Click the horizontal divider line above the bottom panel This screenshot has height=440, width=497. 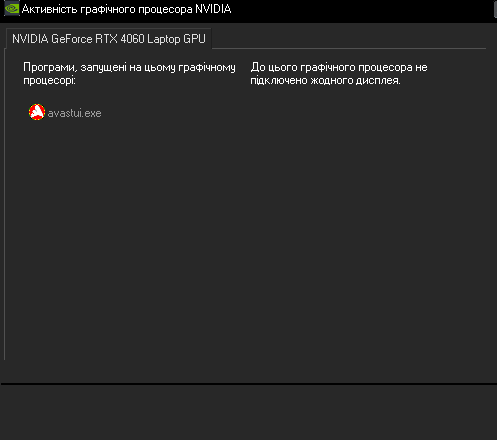(x=249, y=384)
